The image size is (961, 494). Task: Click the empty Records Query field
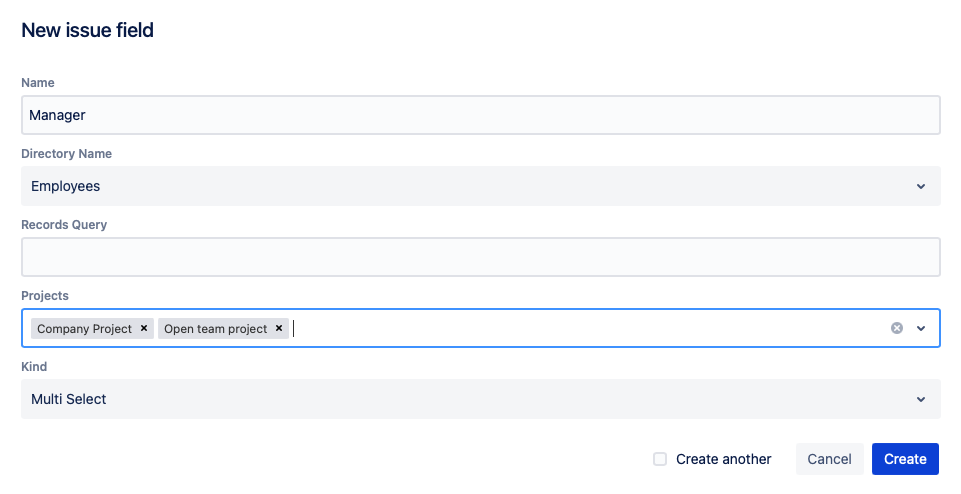pos(480,257)
